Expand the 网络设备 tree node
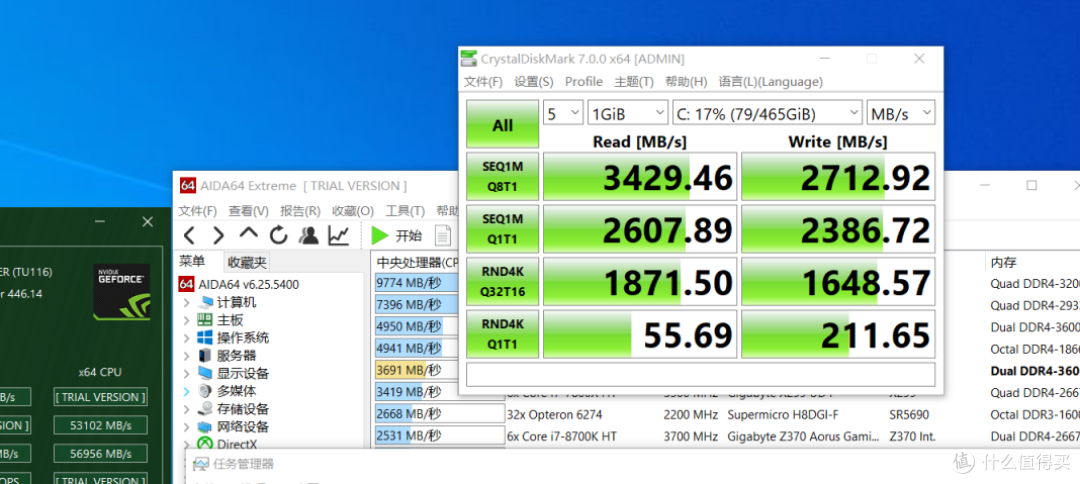The height and width of the screenshot is (484, 1080). 187,427
